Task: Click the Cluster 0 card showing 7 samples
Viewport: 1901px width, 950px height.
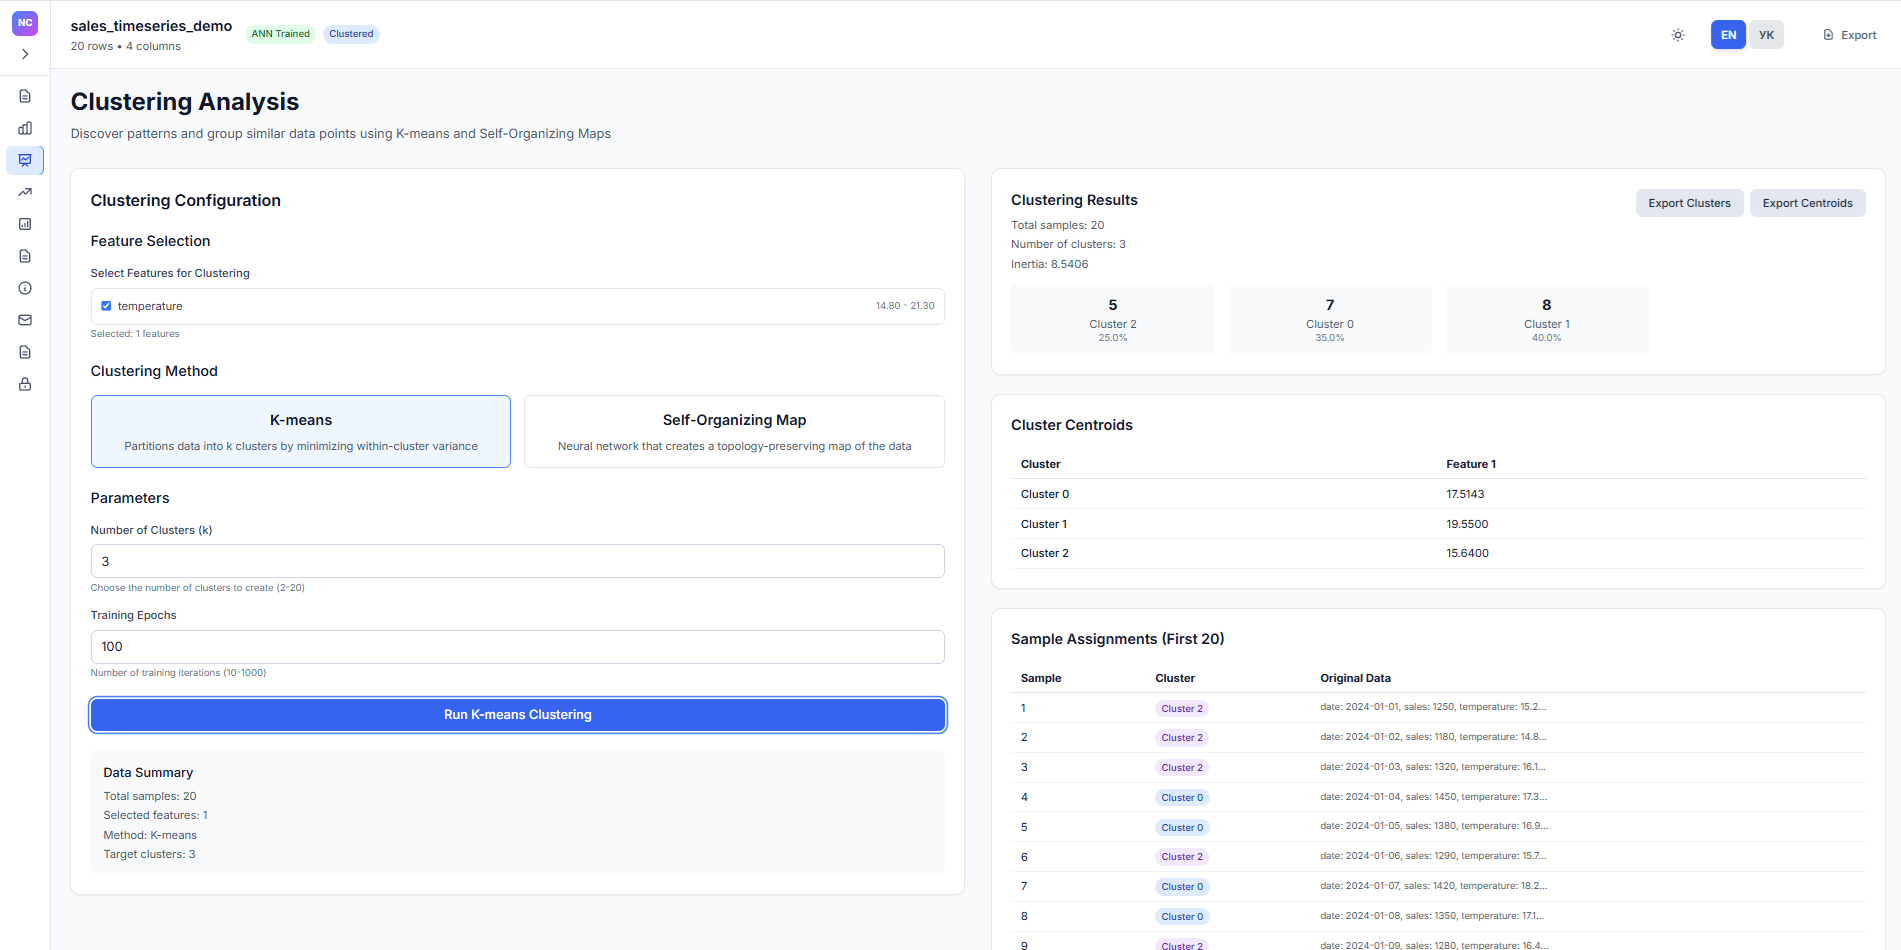Action: click(1330, 320)
